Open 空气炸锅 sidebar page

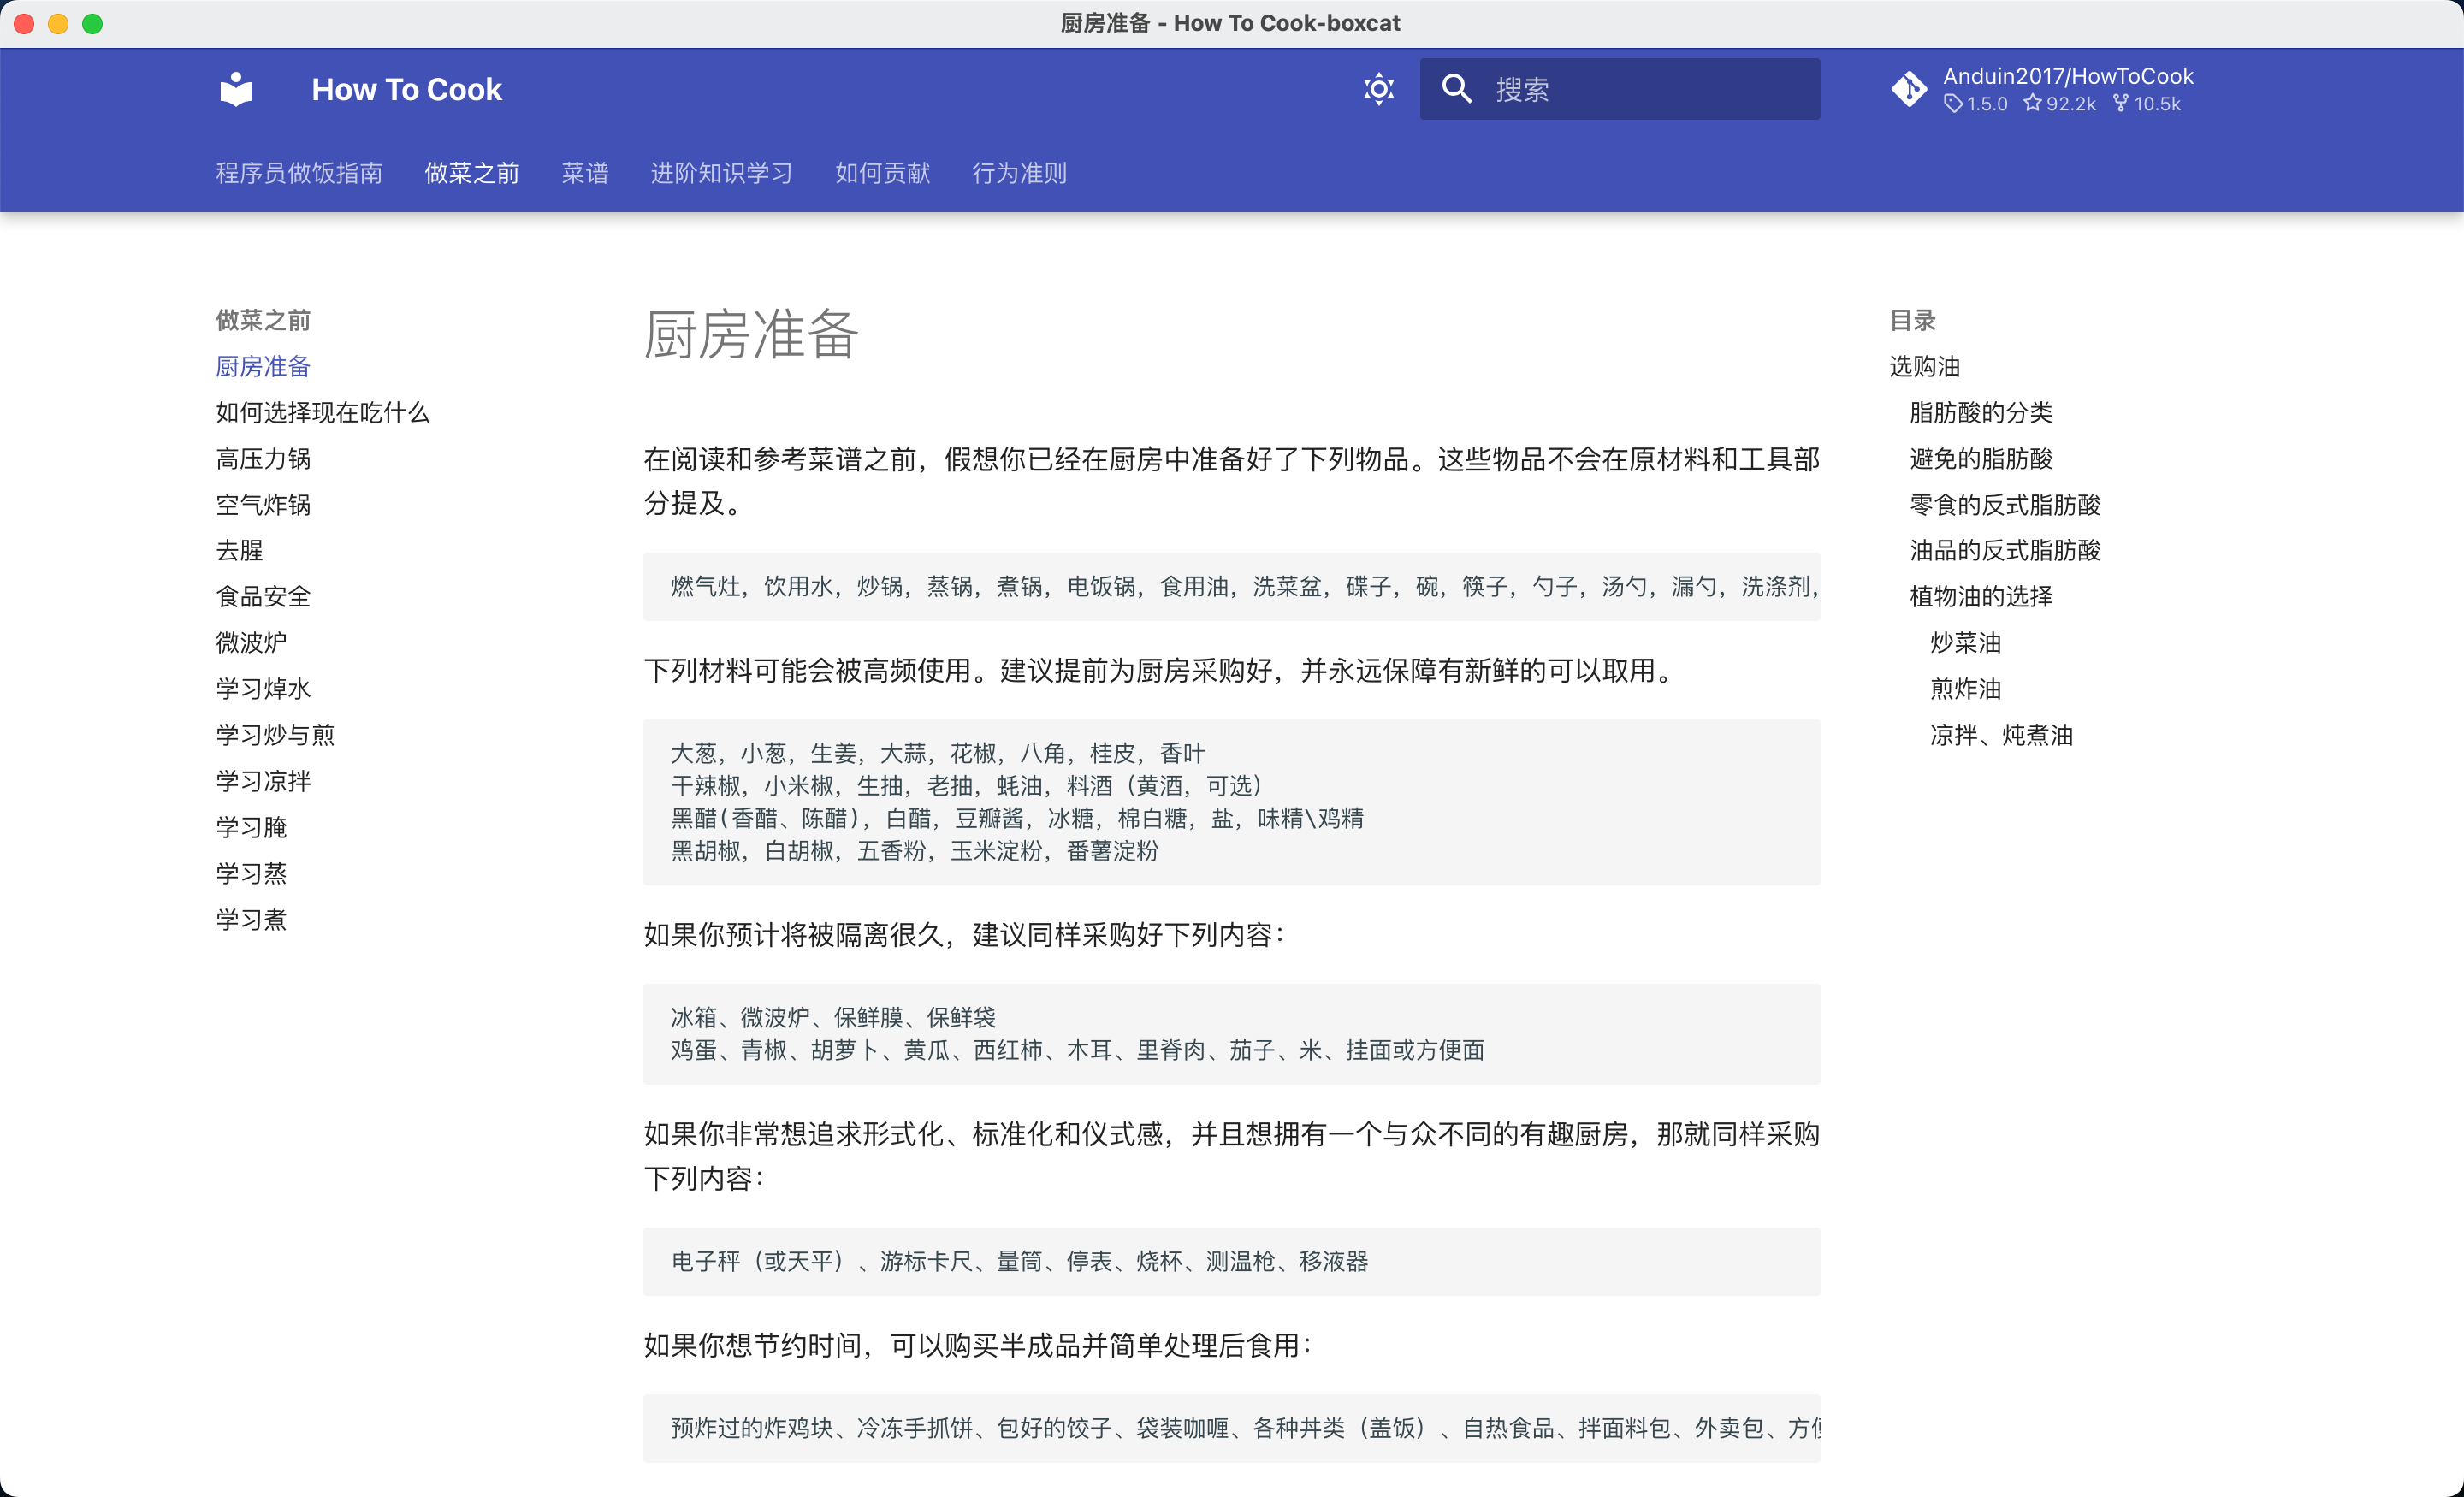click(263, 505)
